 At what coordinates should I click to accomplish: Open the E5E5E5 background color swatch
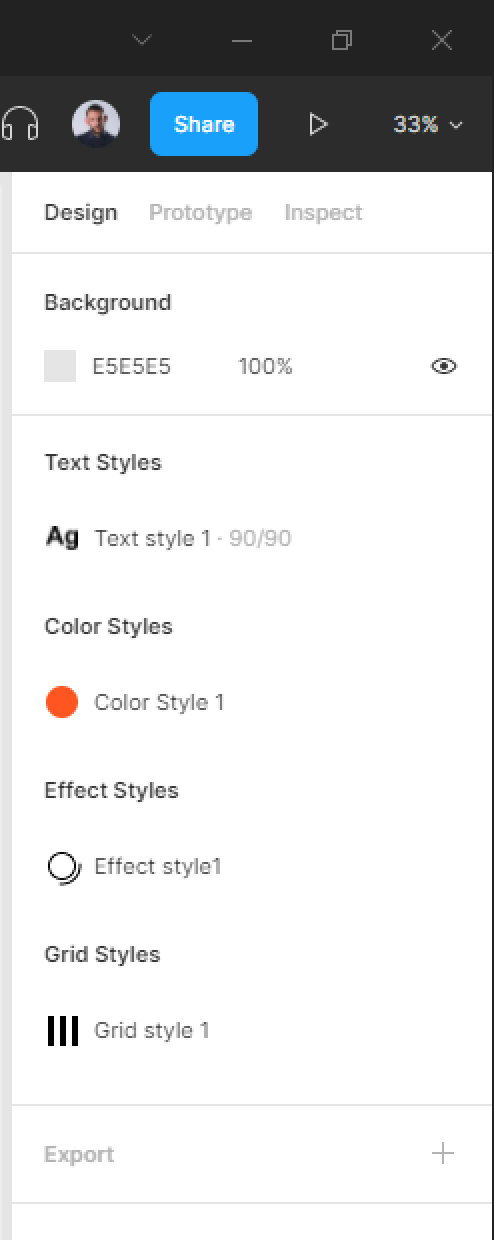(60, 366)
